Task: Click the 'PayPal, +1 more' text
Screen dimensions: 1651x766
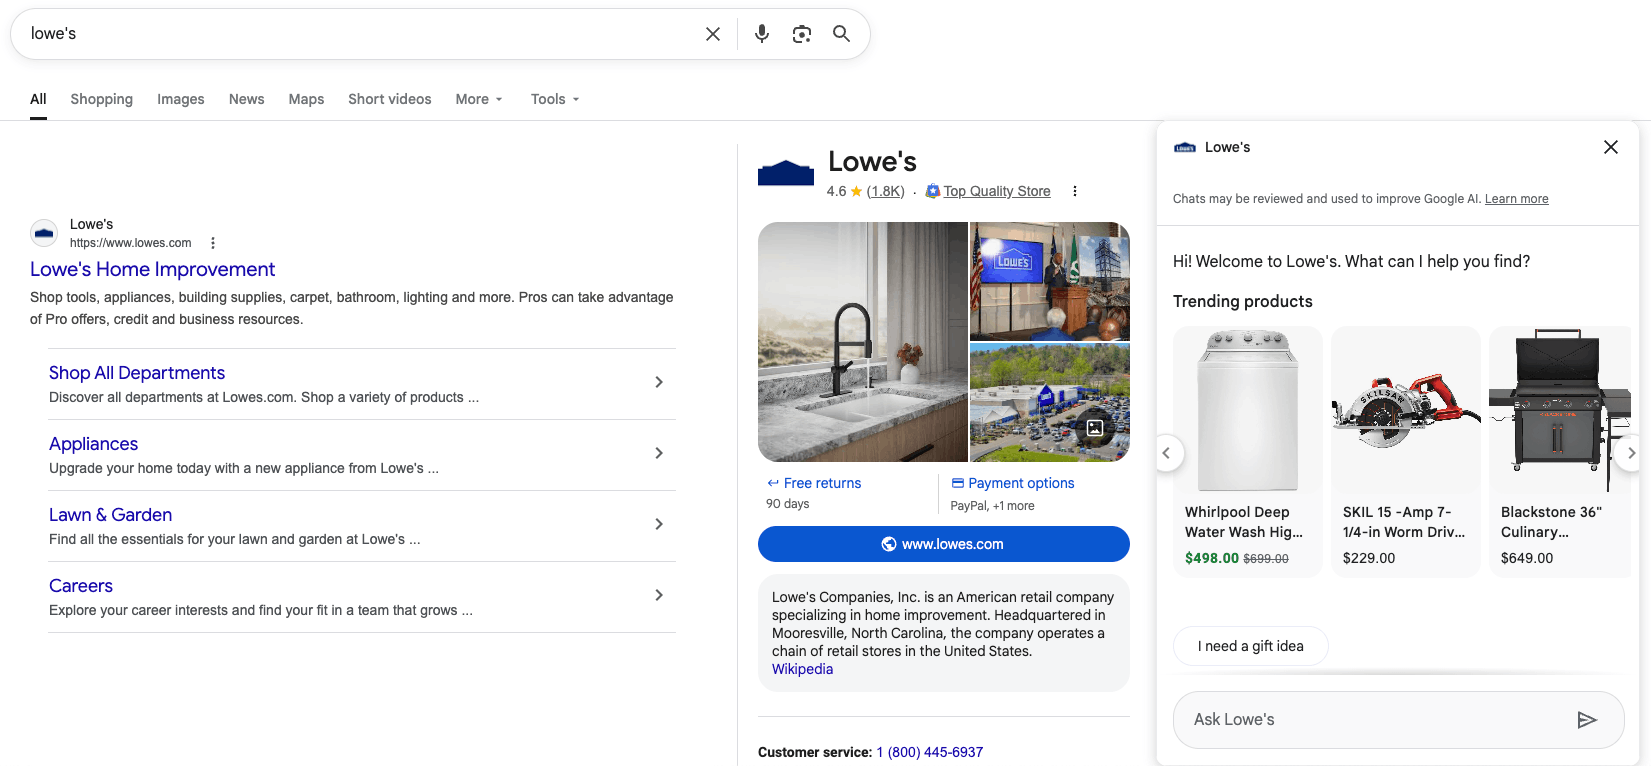Action: point(992,506)
